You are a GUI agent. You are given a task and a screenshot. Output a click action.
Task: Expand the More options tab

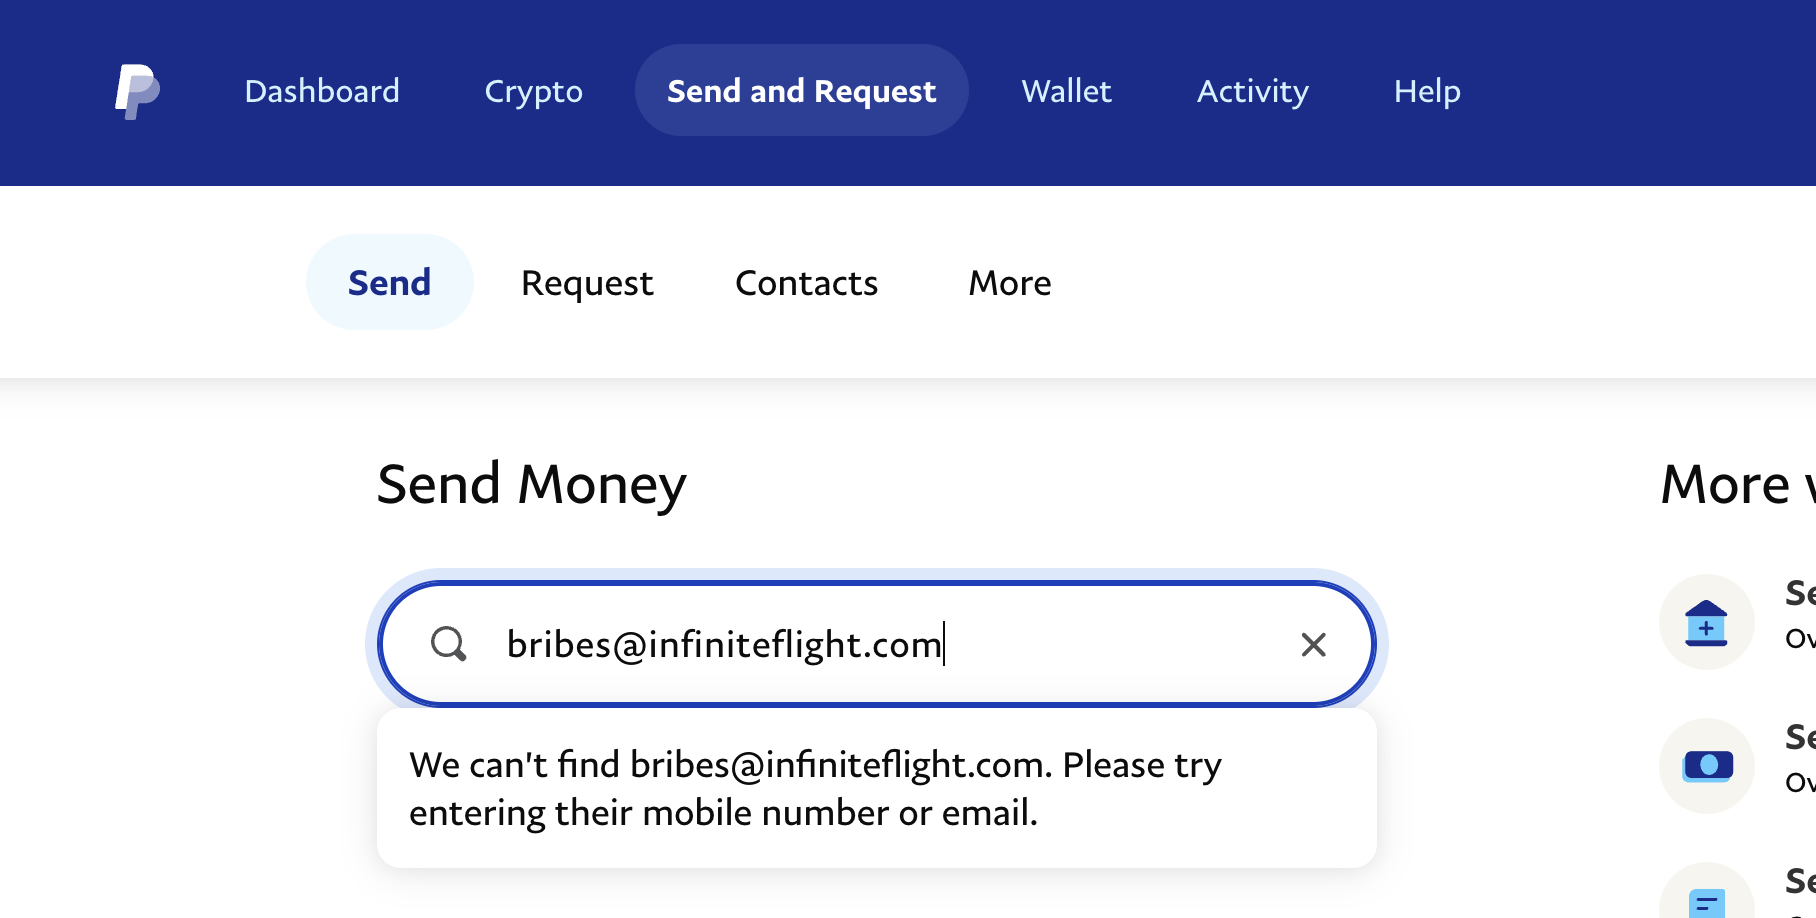(1009, 283)
